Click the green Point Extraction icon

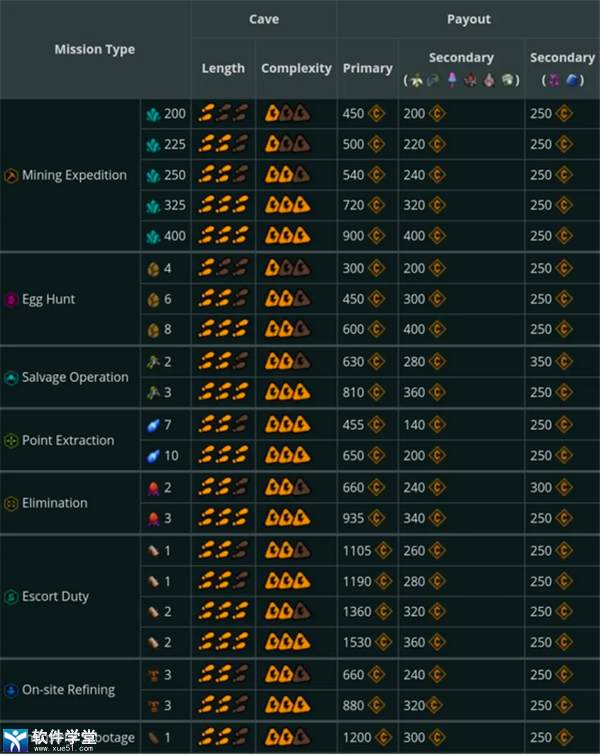coord(12,440)
